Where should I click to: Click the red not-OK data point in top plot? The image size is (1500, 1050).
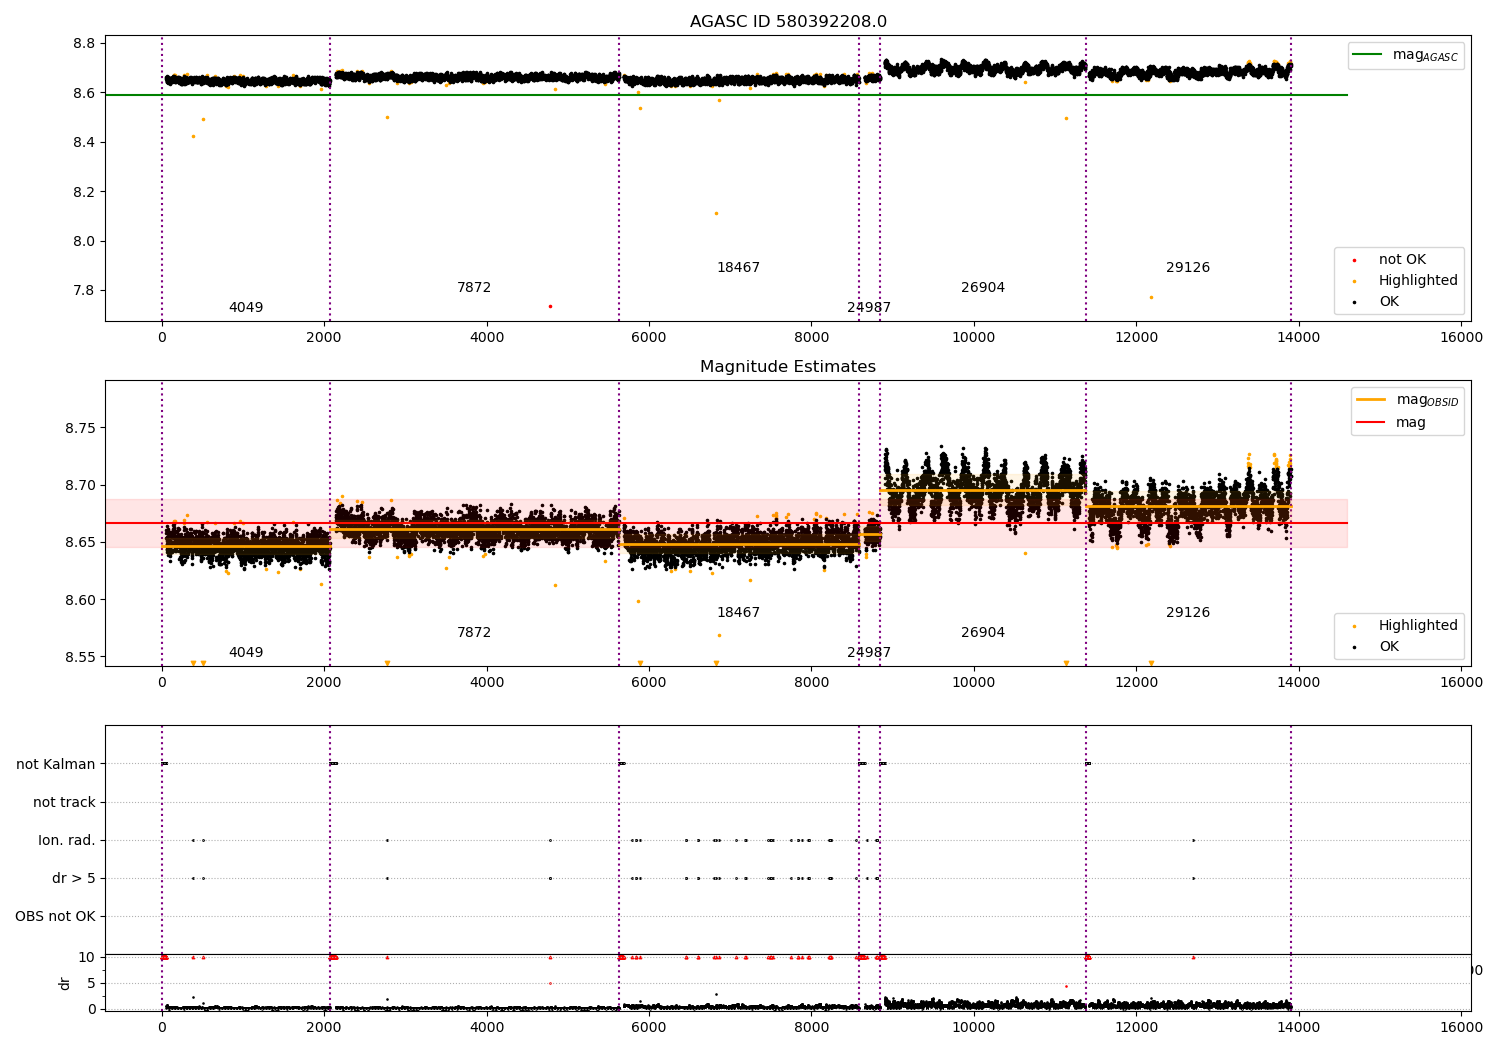tap(550, 306)
